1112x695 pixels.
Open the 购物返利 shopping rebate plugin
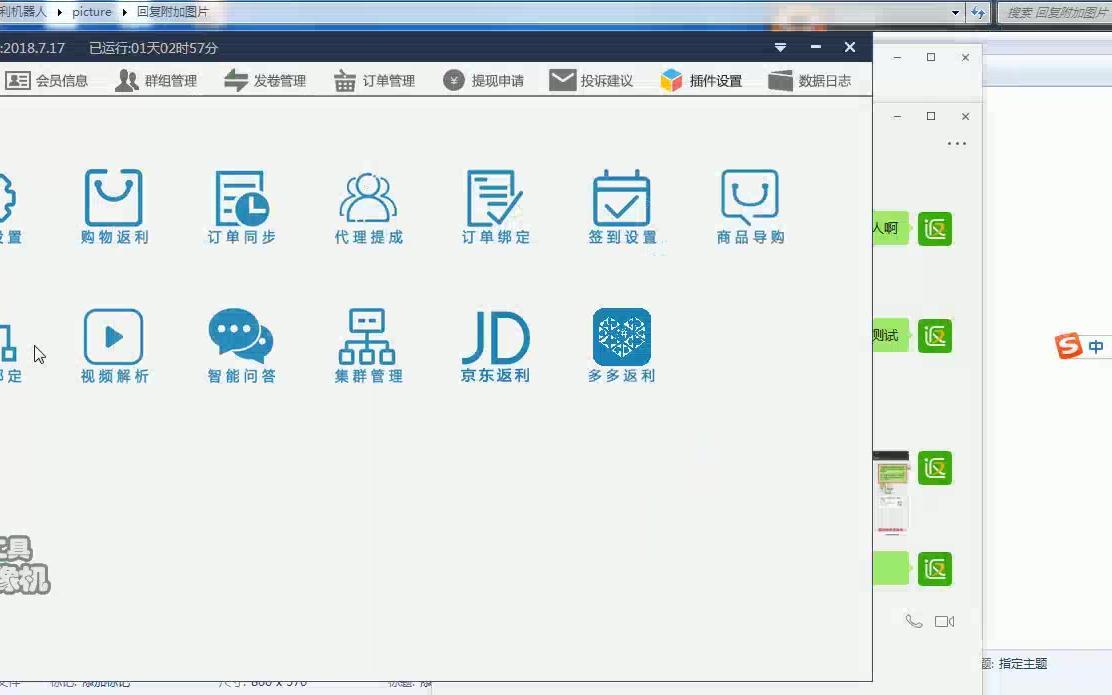pos(113,207)
